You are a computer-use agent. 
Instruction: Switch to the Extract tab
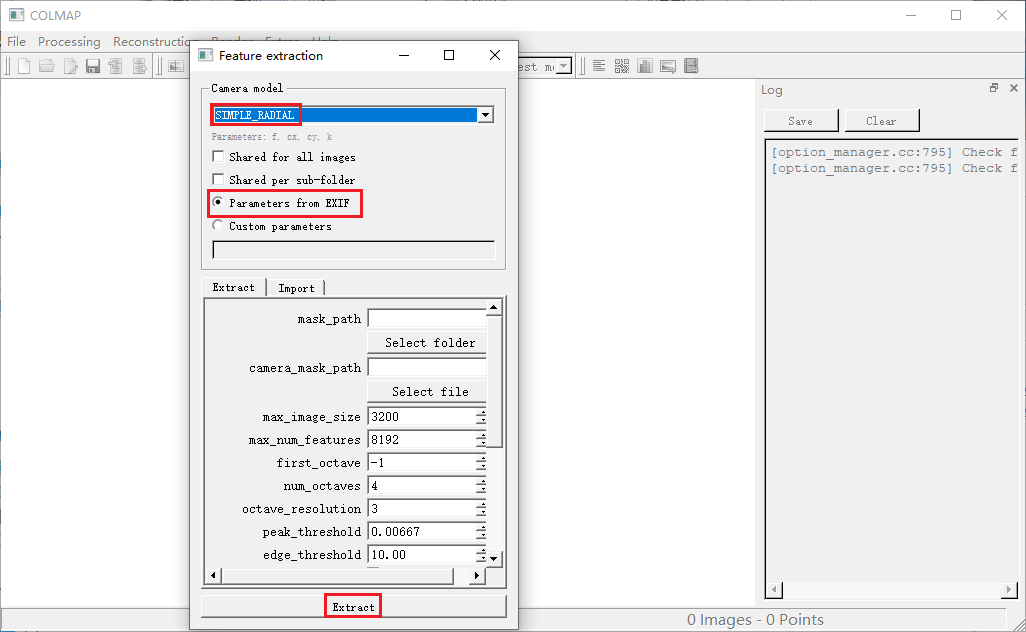234,287
